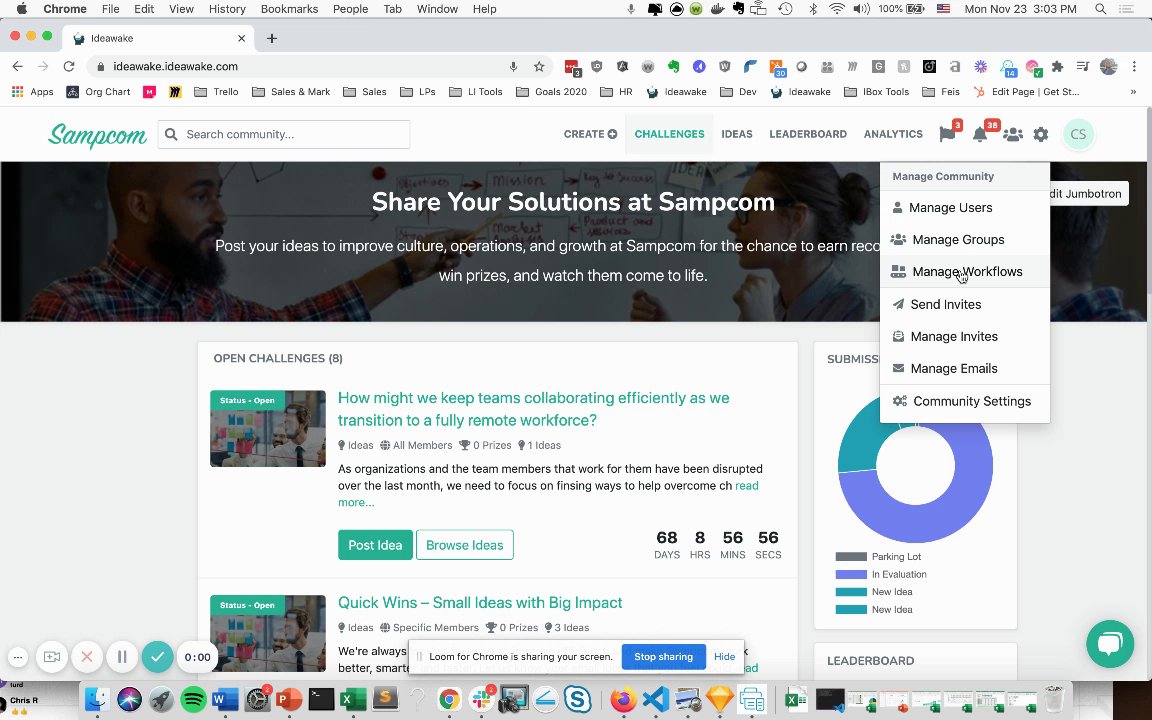Open the CS user avatar menu
This screenshot has height=720, width=1152.
pos(1078,134)
